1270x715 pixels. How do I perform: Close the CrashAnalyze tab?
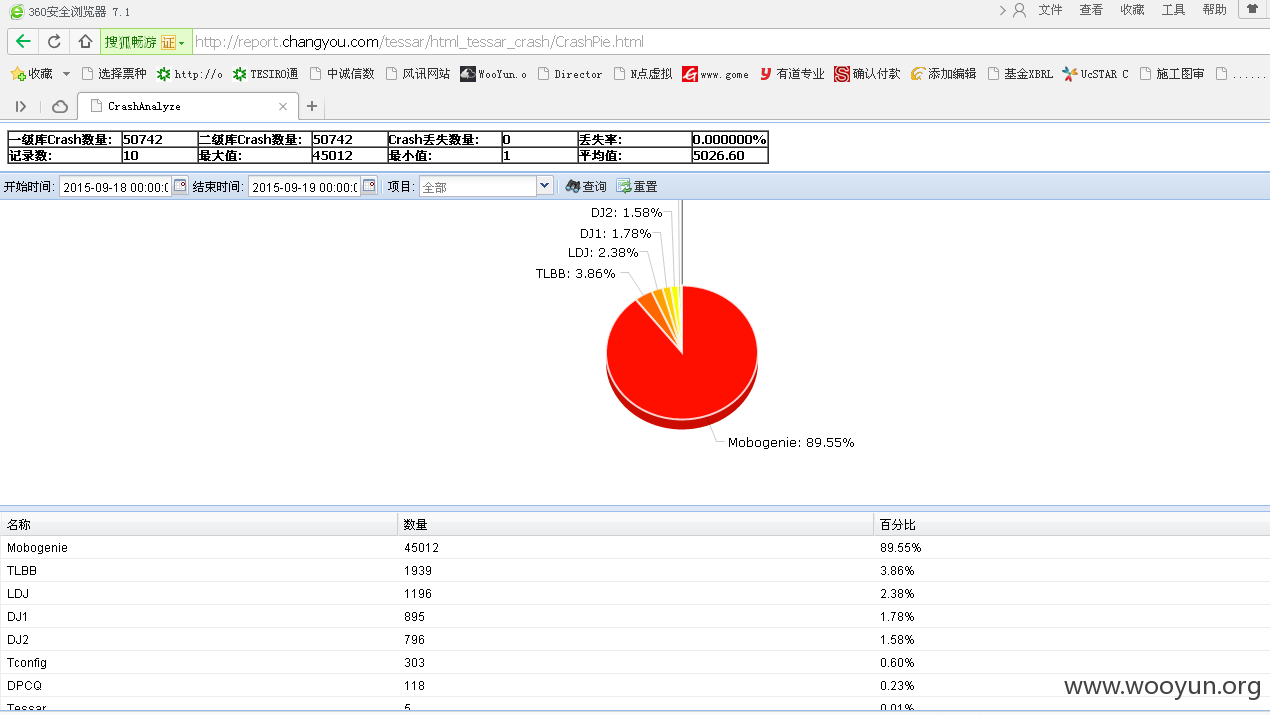(x=283, y=106)
